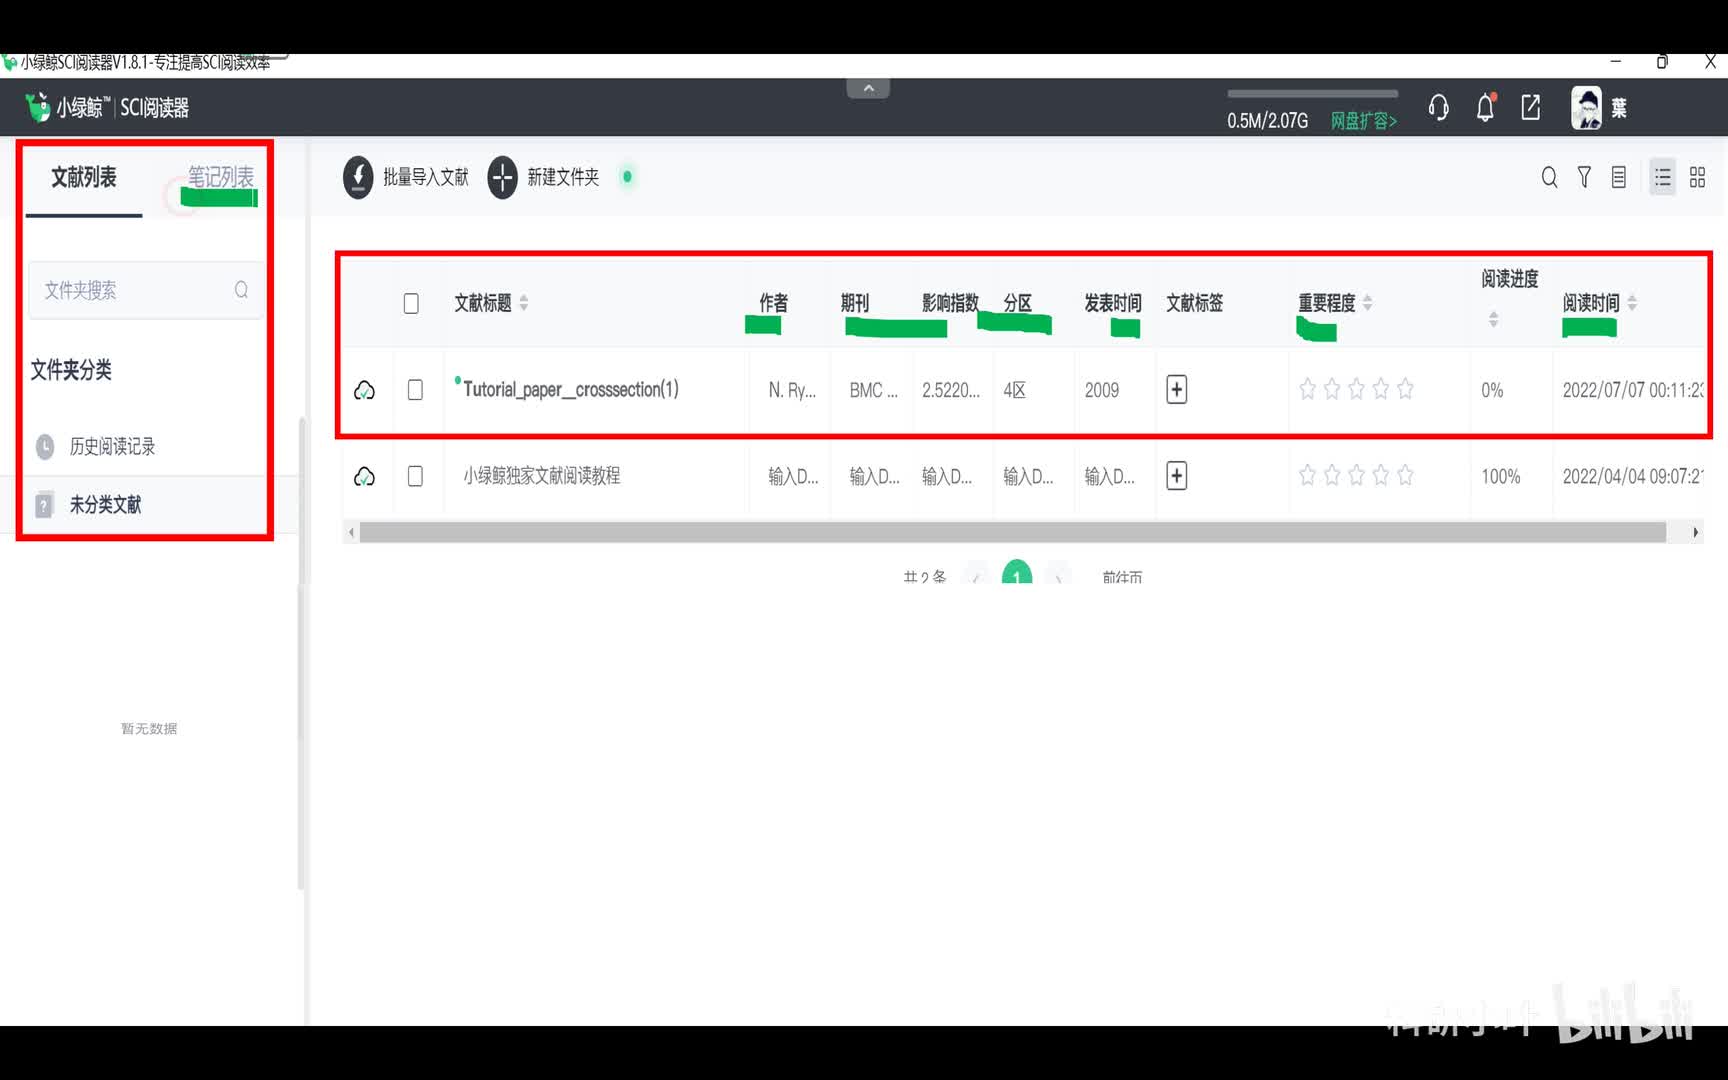Click into the 文件夹搜索 input field
The image size is (1728, 1080).
(135, 290)
